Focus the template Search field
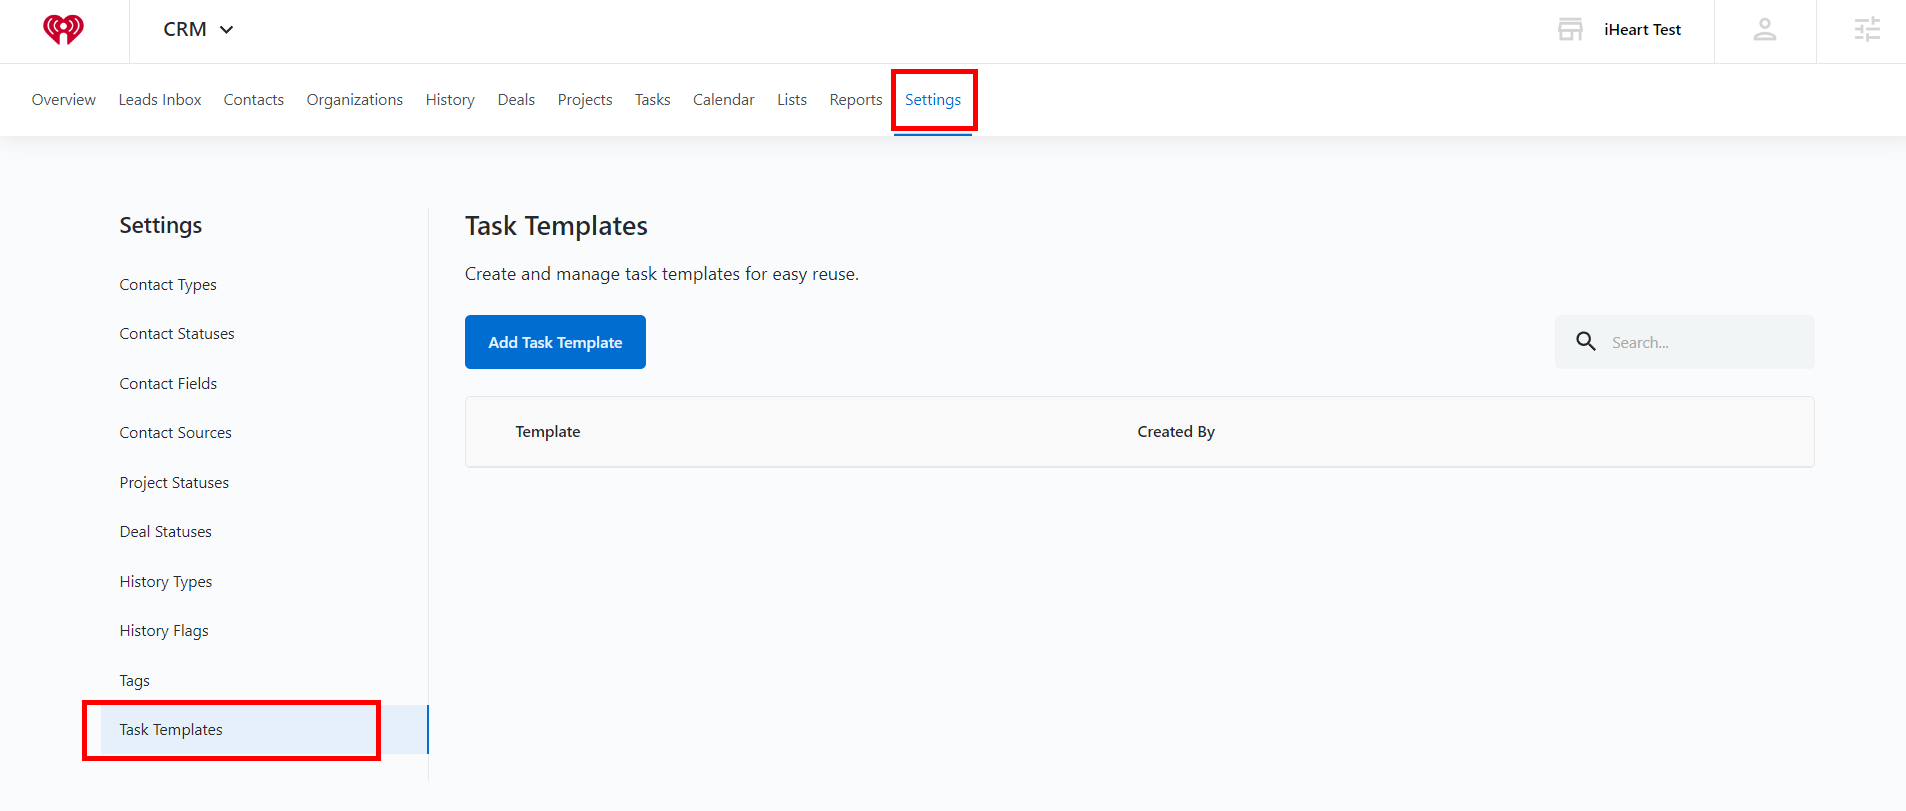1906x811 pixels. coord(1684,342)
